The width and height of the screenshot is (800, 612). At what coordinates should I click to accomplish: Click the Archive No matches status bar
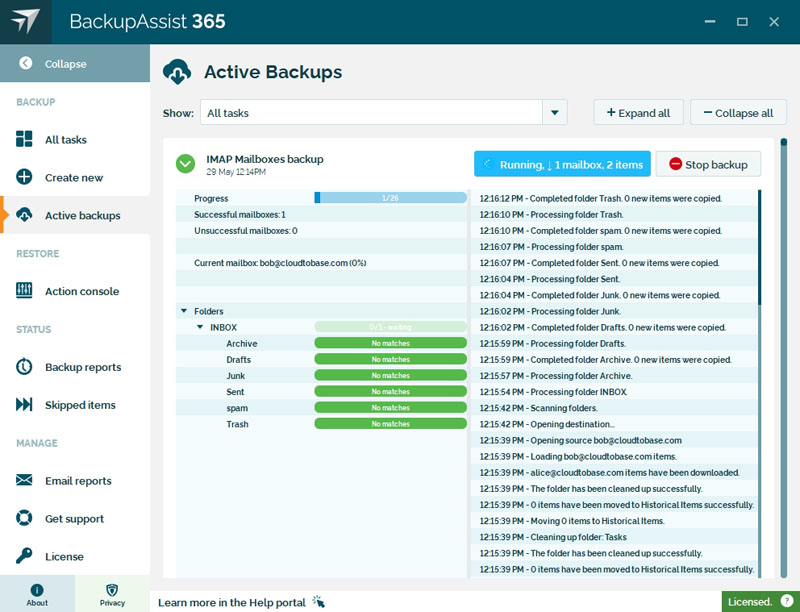(390, 343)
